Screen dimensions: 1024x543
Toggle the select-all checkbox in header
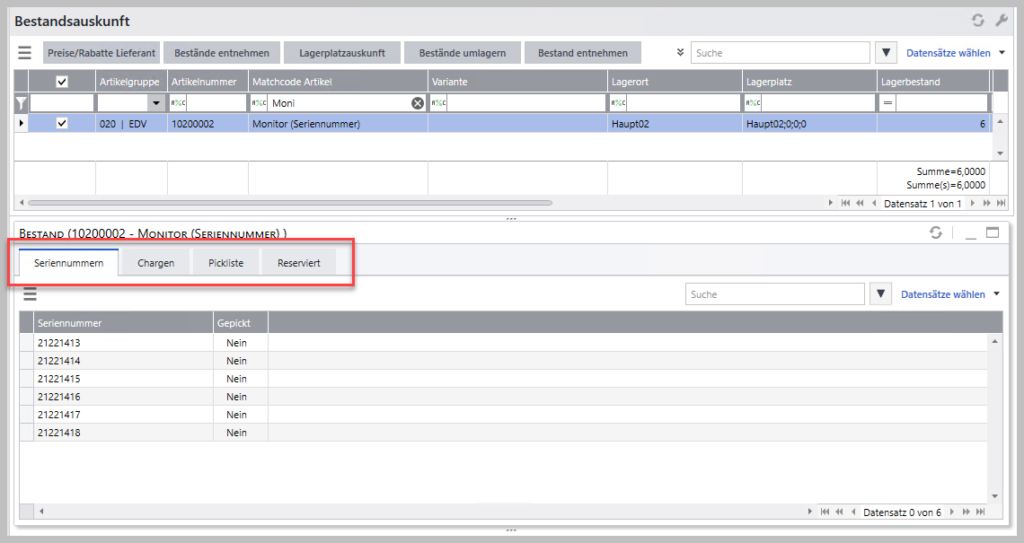(x=62, y=82)
